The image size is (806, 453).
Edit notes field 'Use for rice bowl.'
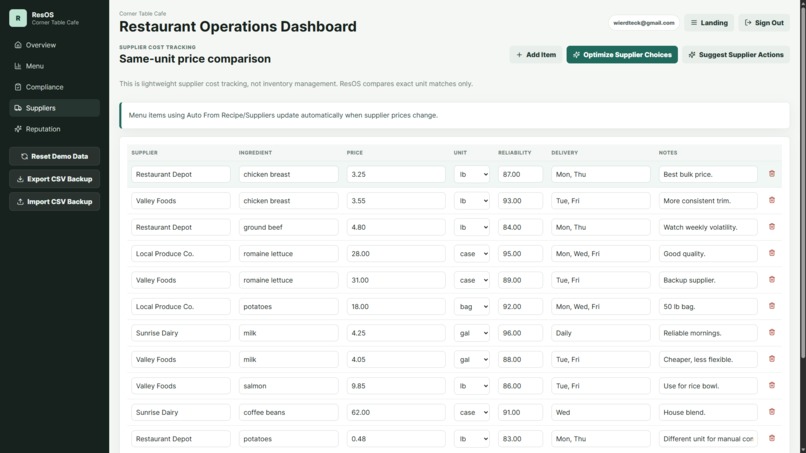point(708,386)
